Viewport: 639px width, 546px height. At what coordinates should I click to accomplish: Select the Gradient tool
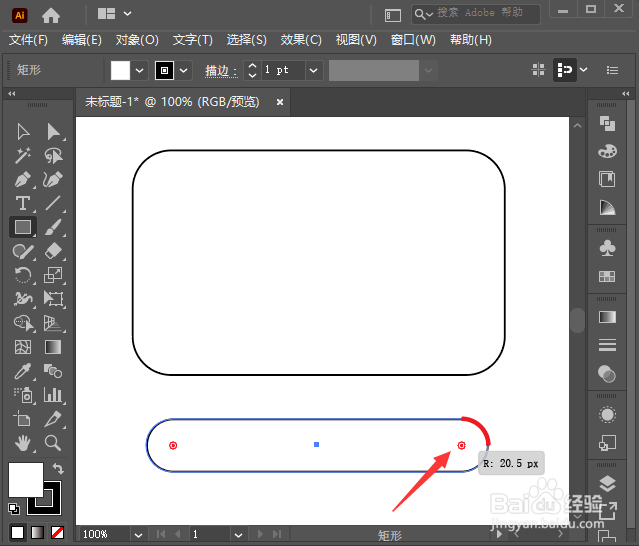click(53, 347)
